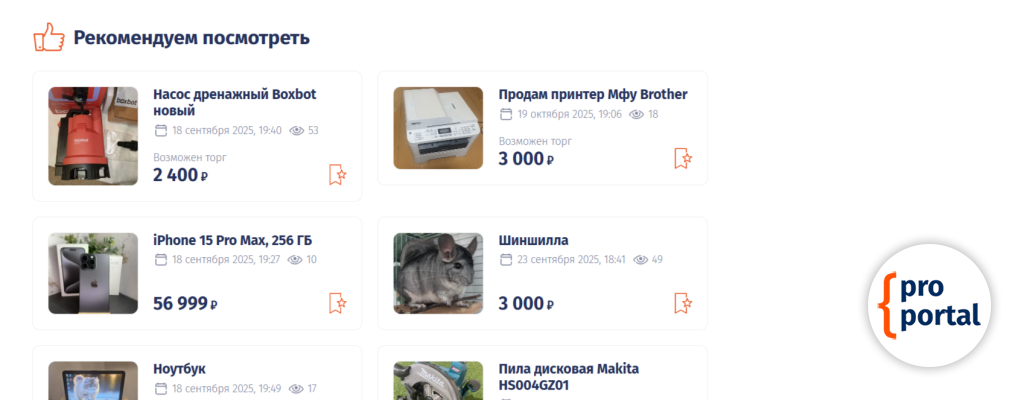Open the Ноутбук listing title
1024x400 pixels.
[x=180, y=369]
